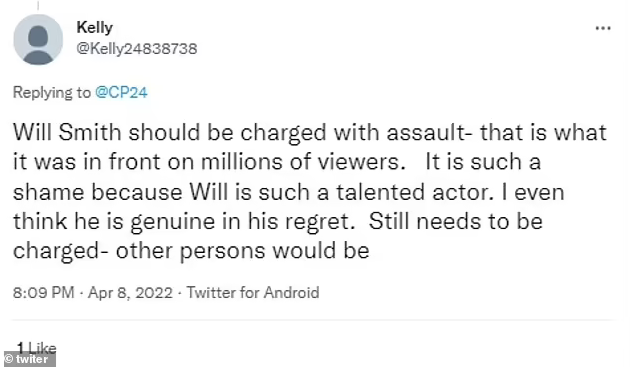Open the Twitter for Android source link
The image size is (630, 367).
(x=253, y=292)
